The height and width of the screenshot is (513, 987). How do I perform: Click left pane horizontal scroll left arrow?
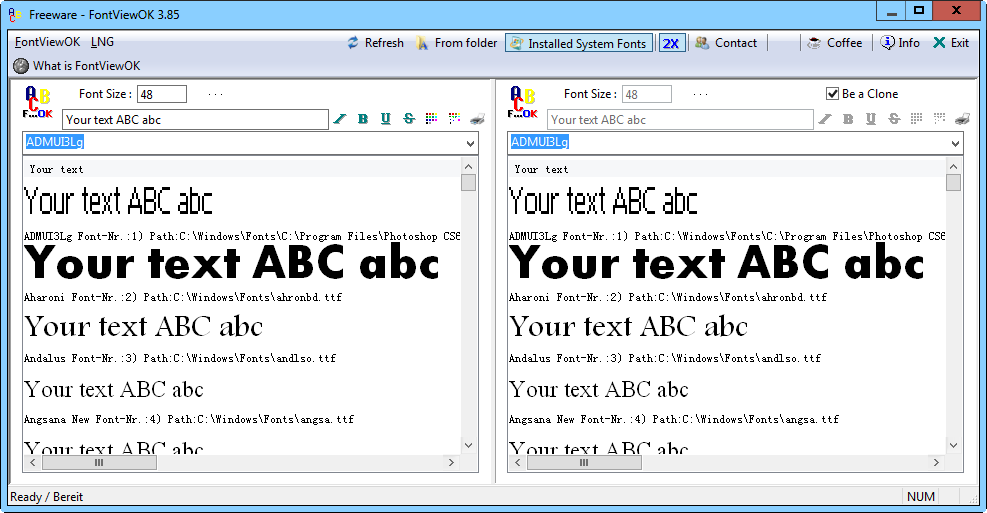tap(33, 463)
